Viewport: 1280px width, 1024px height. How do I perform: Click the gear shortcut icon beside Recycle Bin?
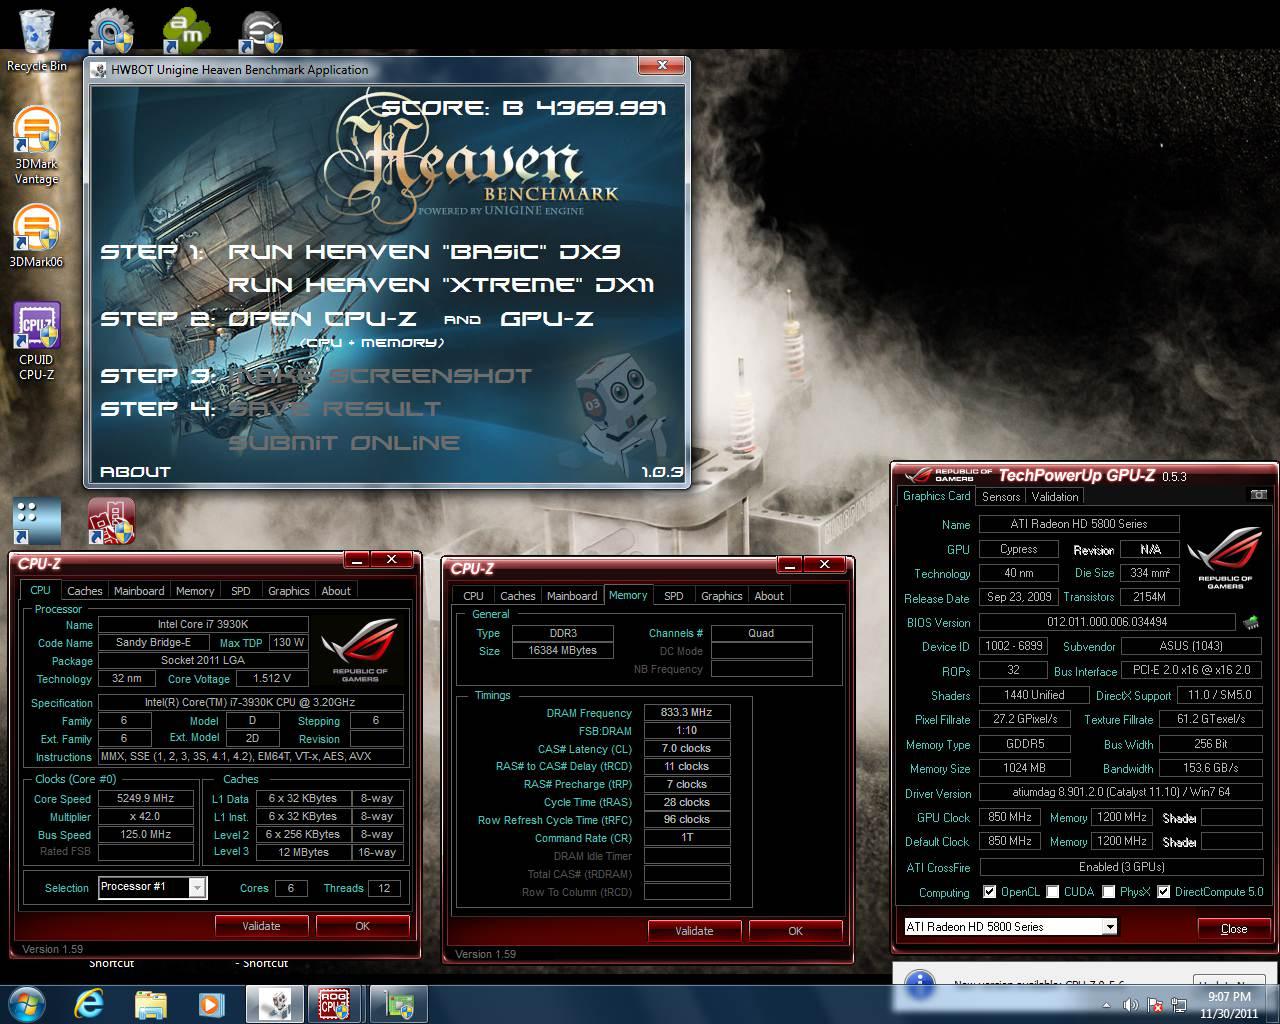pyautogui.click(x=111, y=31)
